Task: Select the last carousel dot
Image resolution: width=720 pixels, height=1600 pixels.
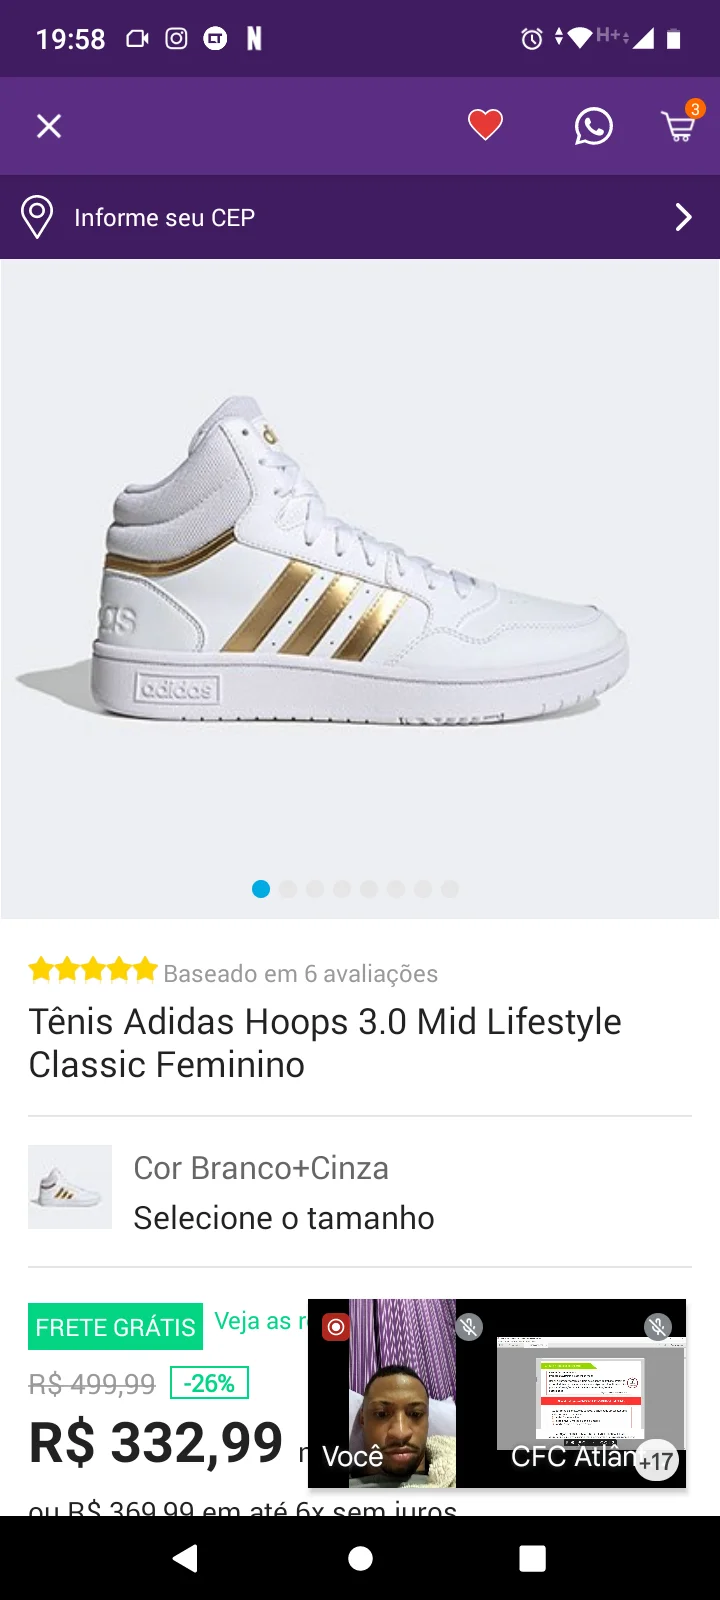Action: pos(450,889)
